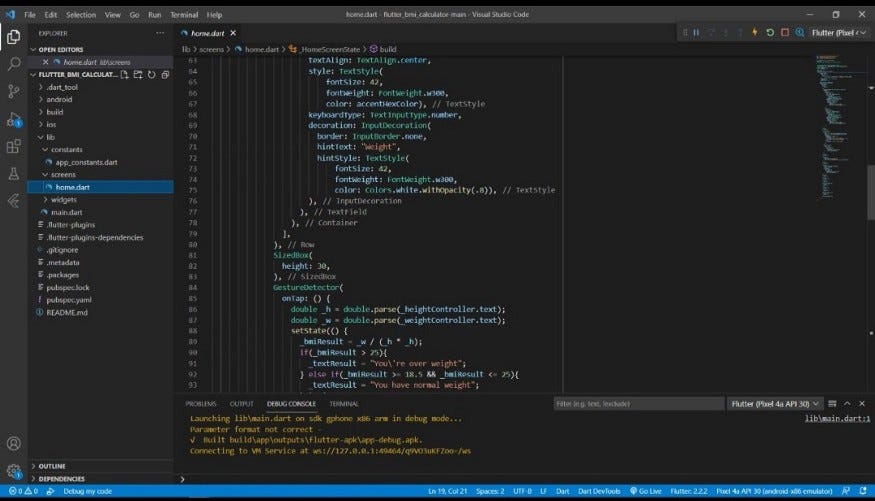The height and width of the screenshot is (501, 875).
Task: Create a new file in explorer
Action: [124, 74]
